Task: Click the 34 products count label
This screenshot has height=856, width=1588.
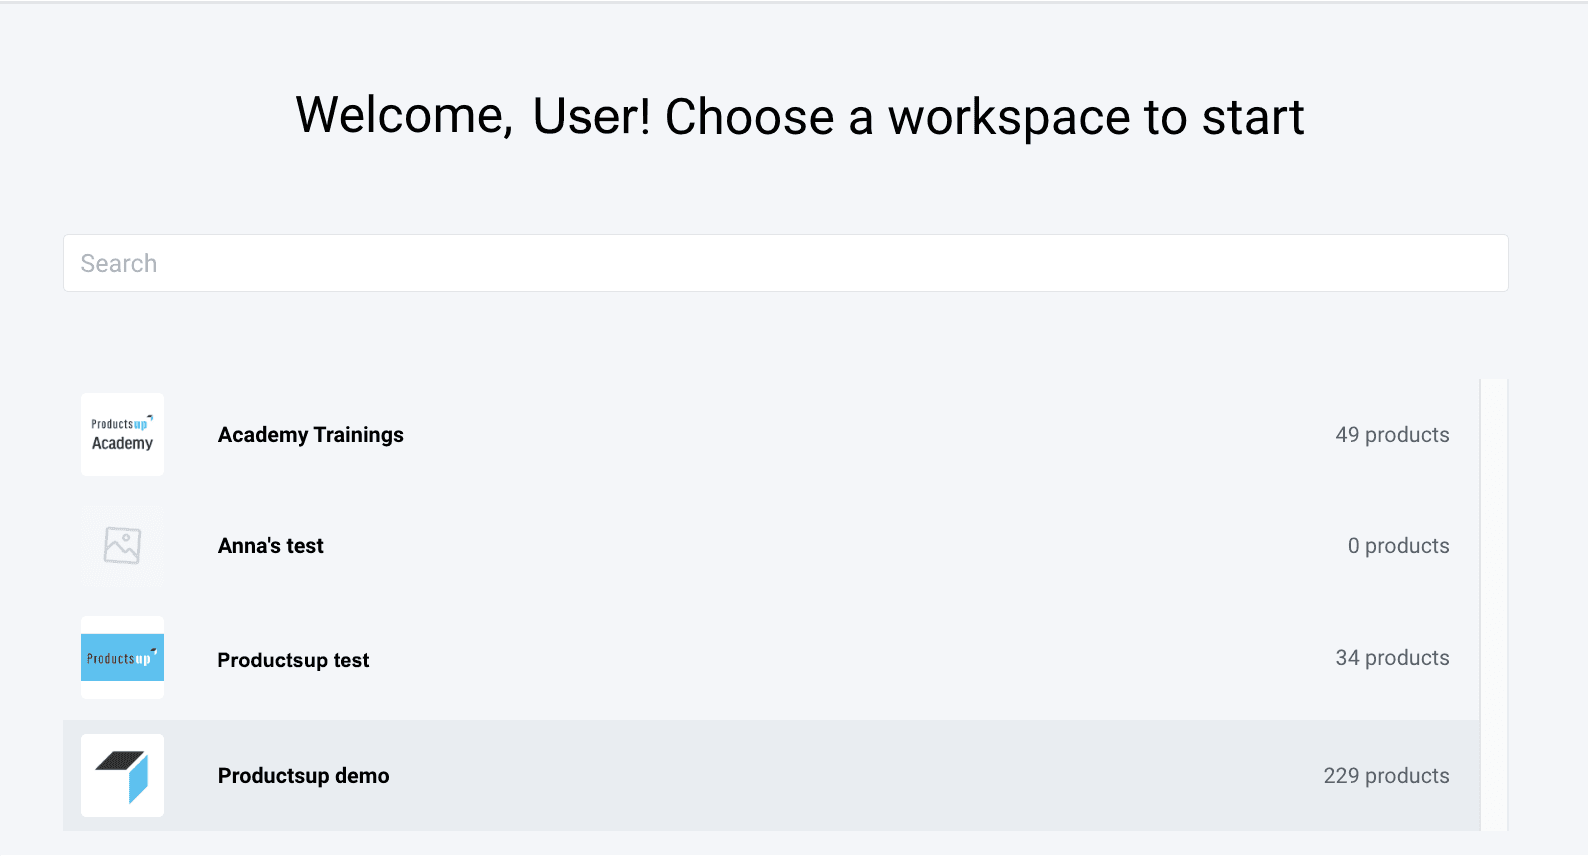Action: click(x=1392, y=658)
